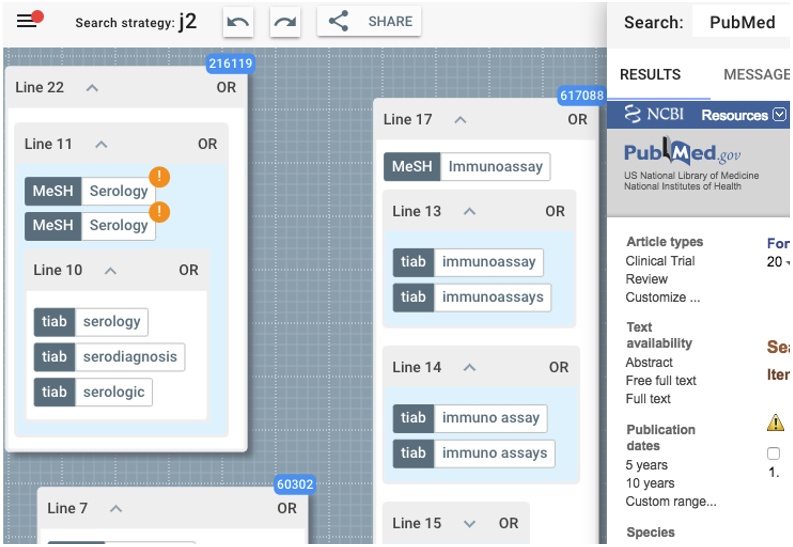Check the checkbox for result 1
Screen dimensions: 793x547
click(x=773, y=454)
